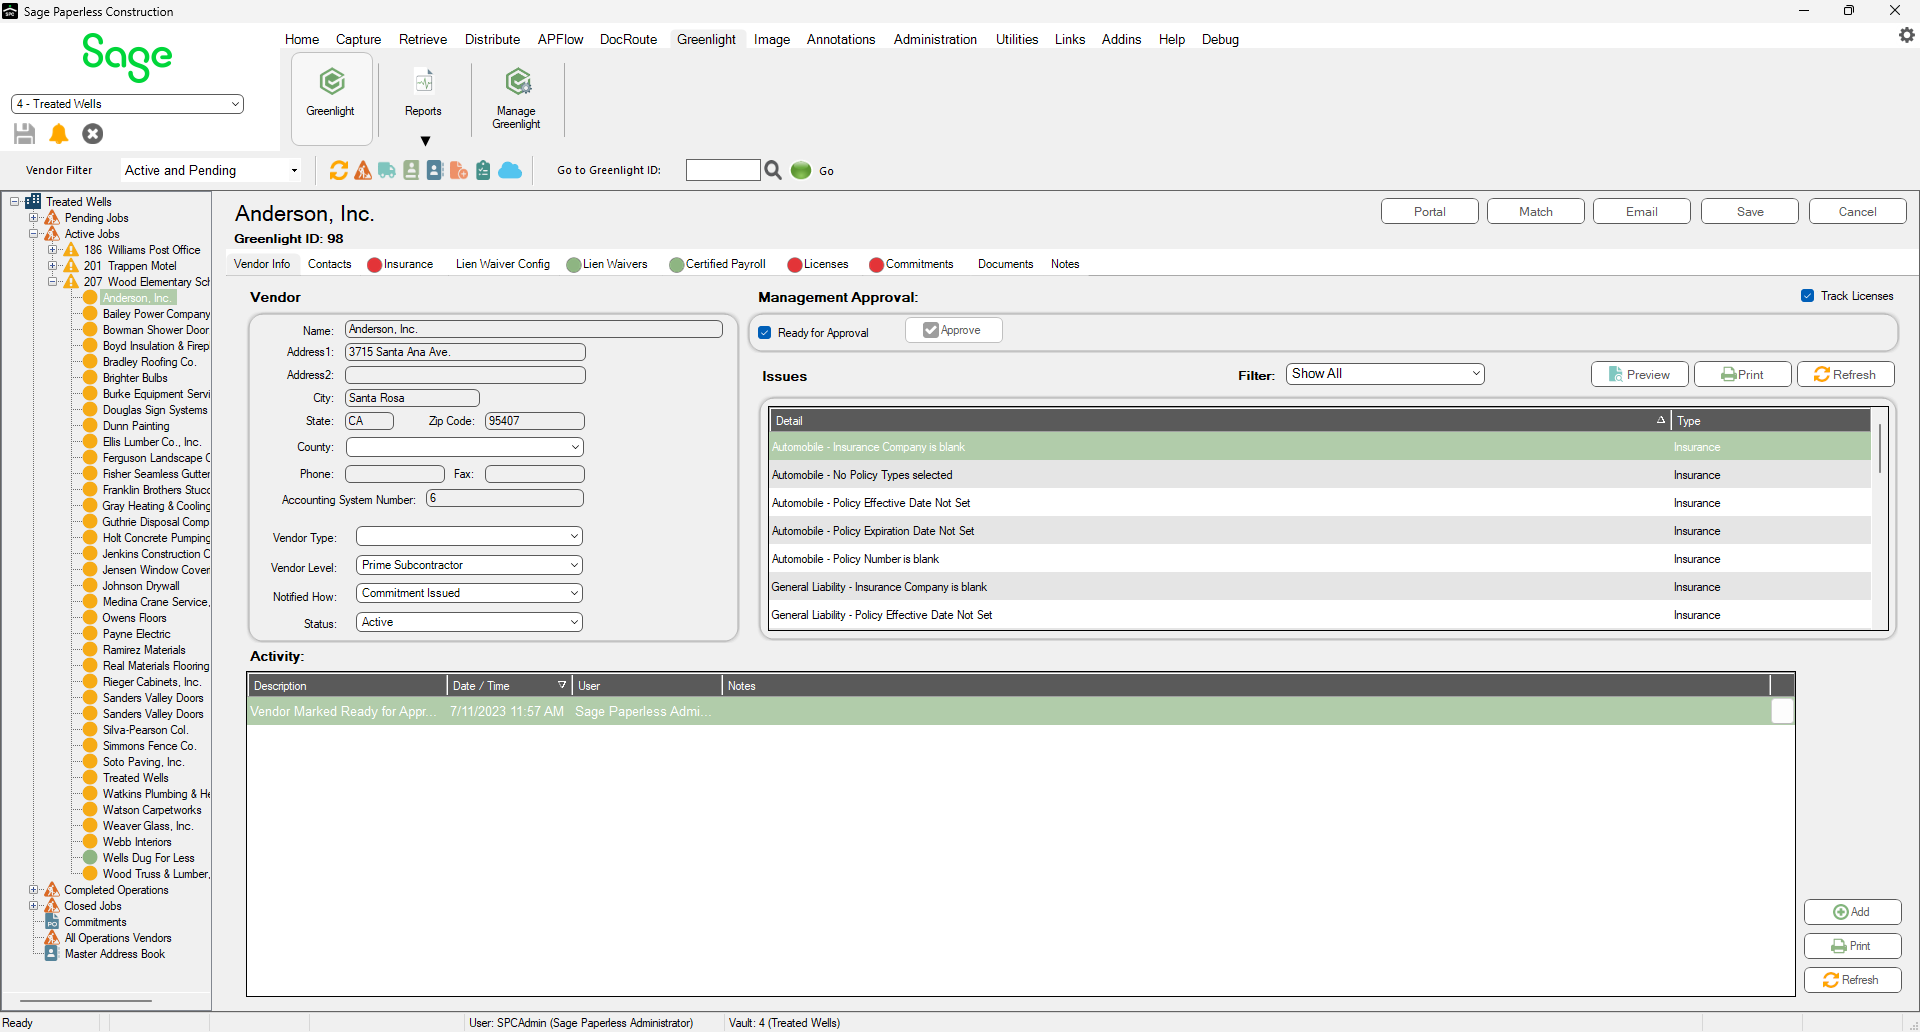The height and width of the screenshot is (1032, 1920).
Task: Click the Go to Greenlight ID input field
Action: [723, 170]
